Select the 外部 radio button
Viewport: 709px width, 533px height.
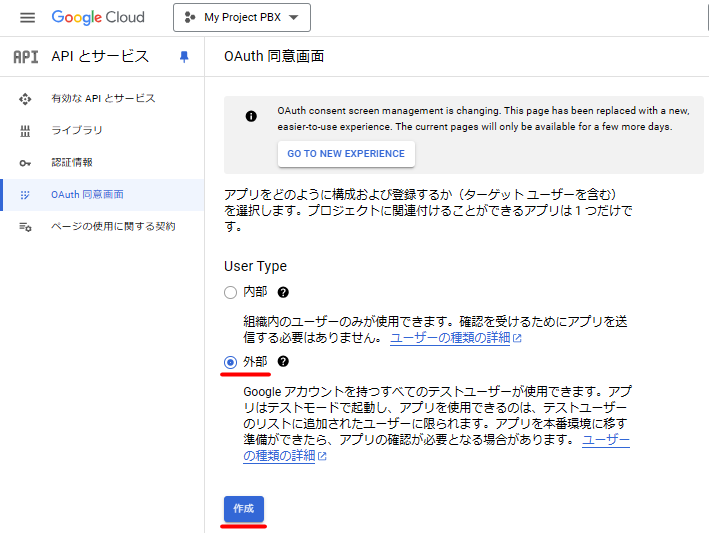(231, 362)
